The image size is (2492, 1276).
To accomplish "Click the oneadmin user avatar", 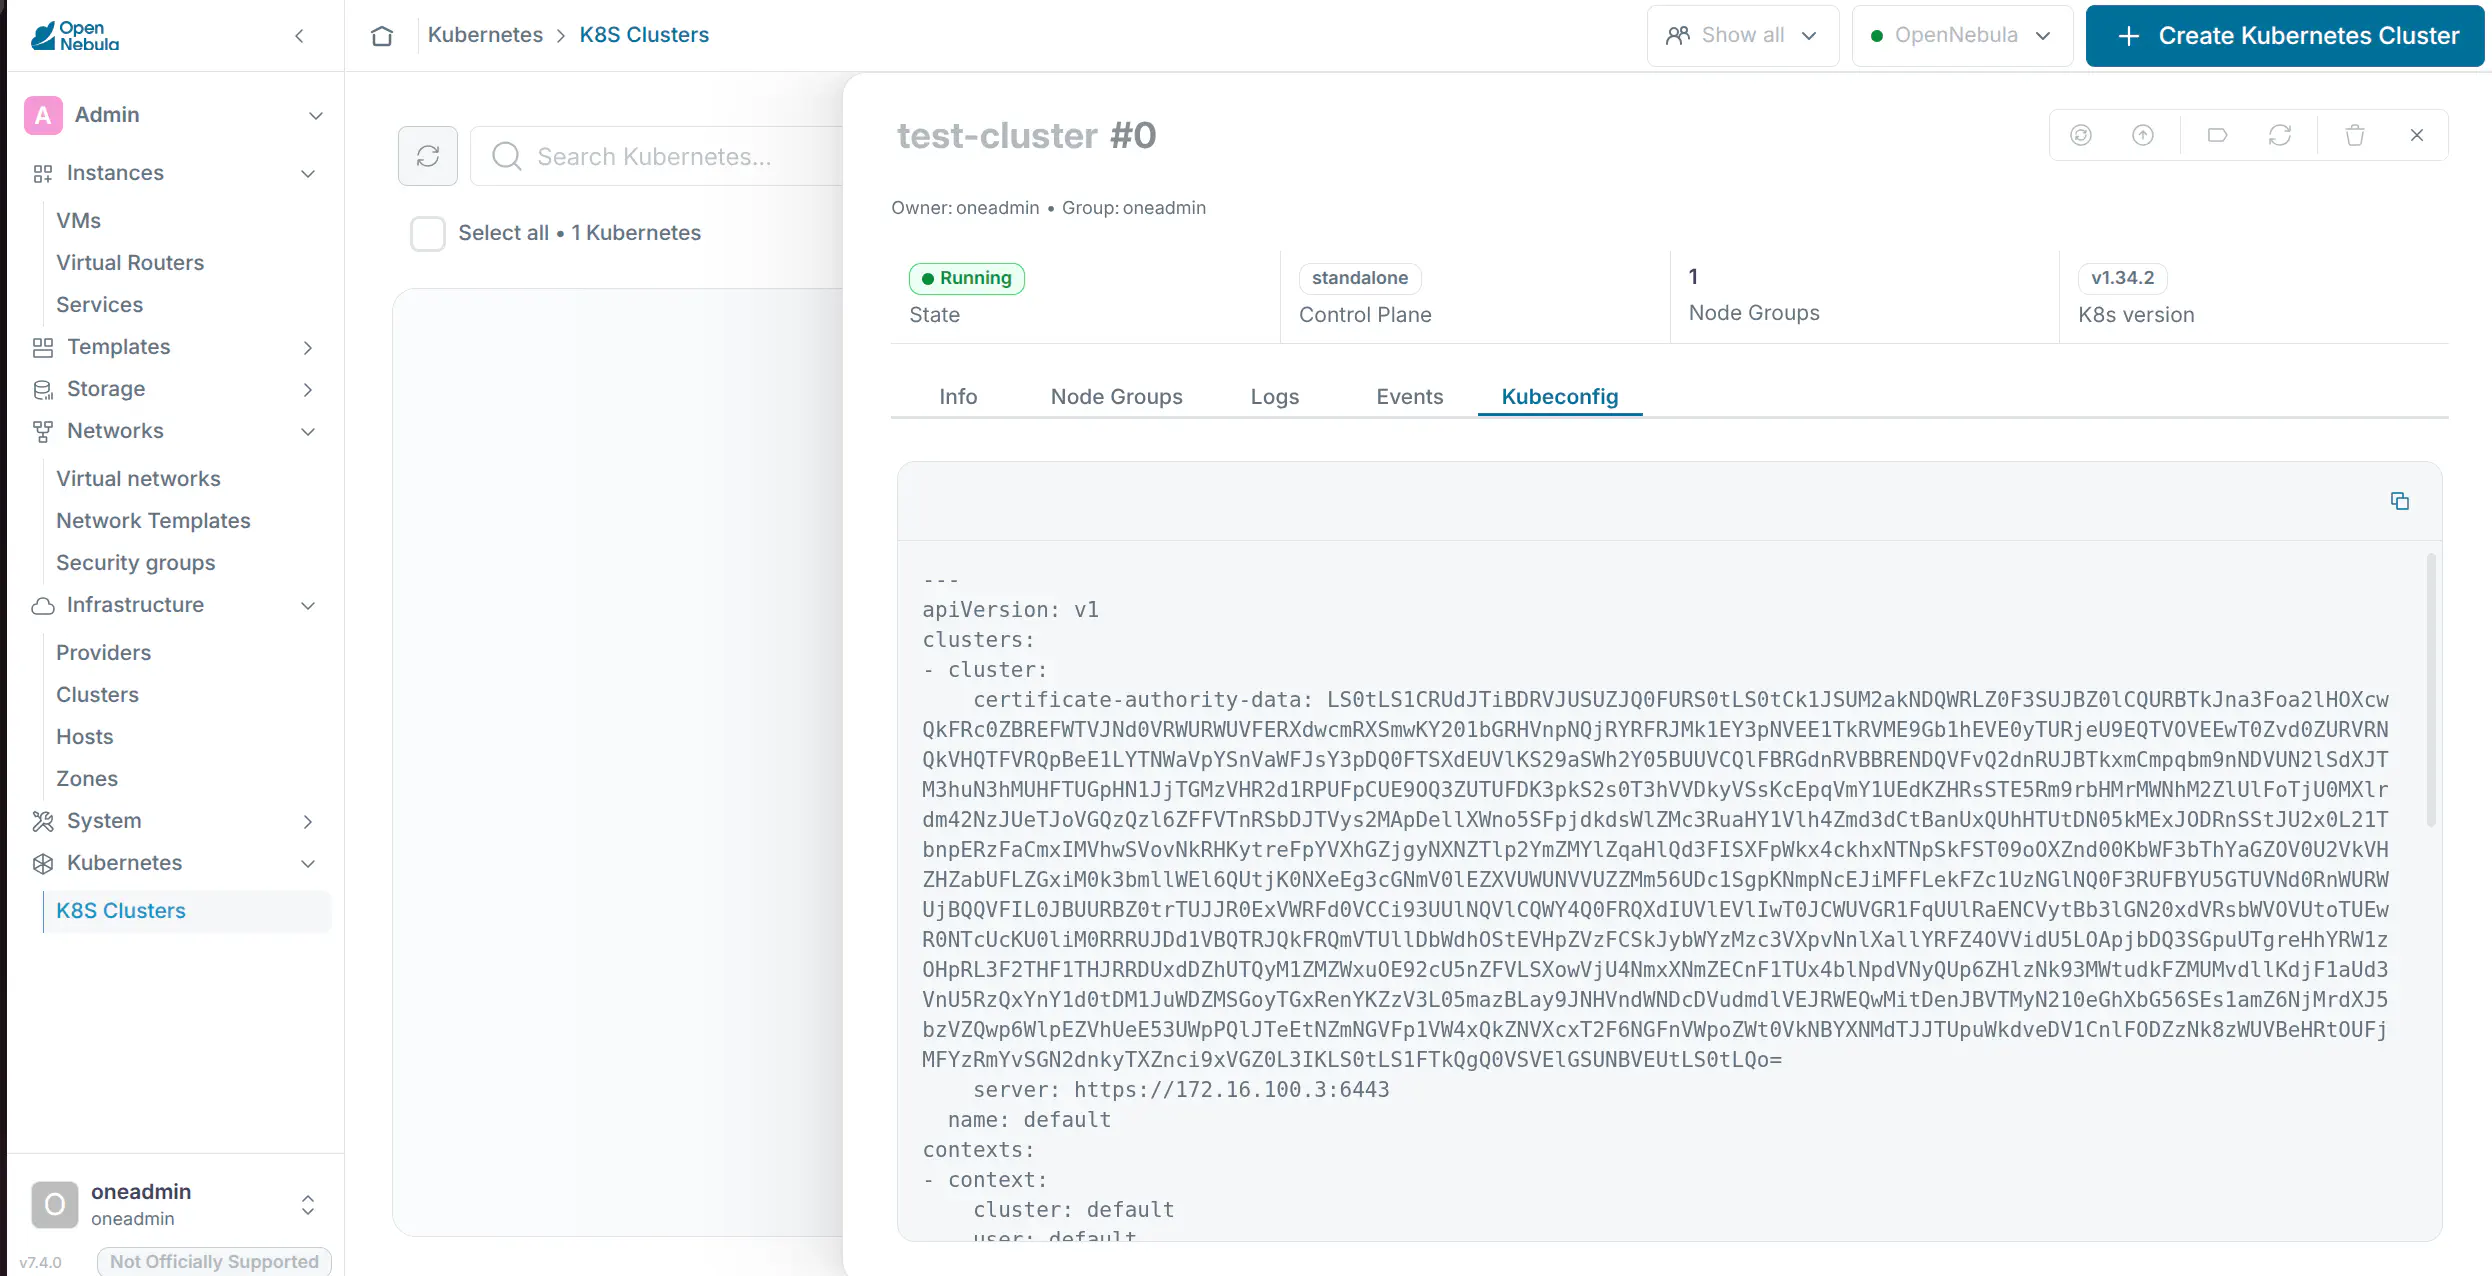I will [x=55, y=1204].
